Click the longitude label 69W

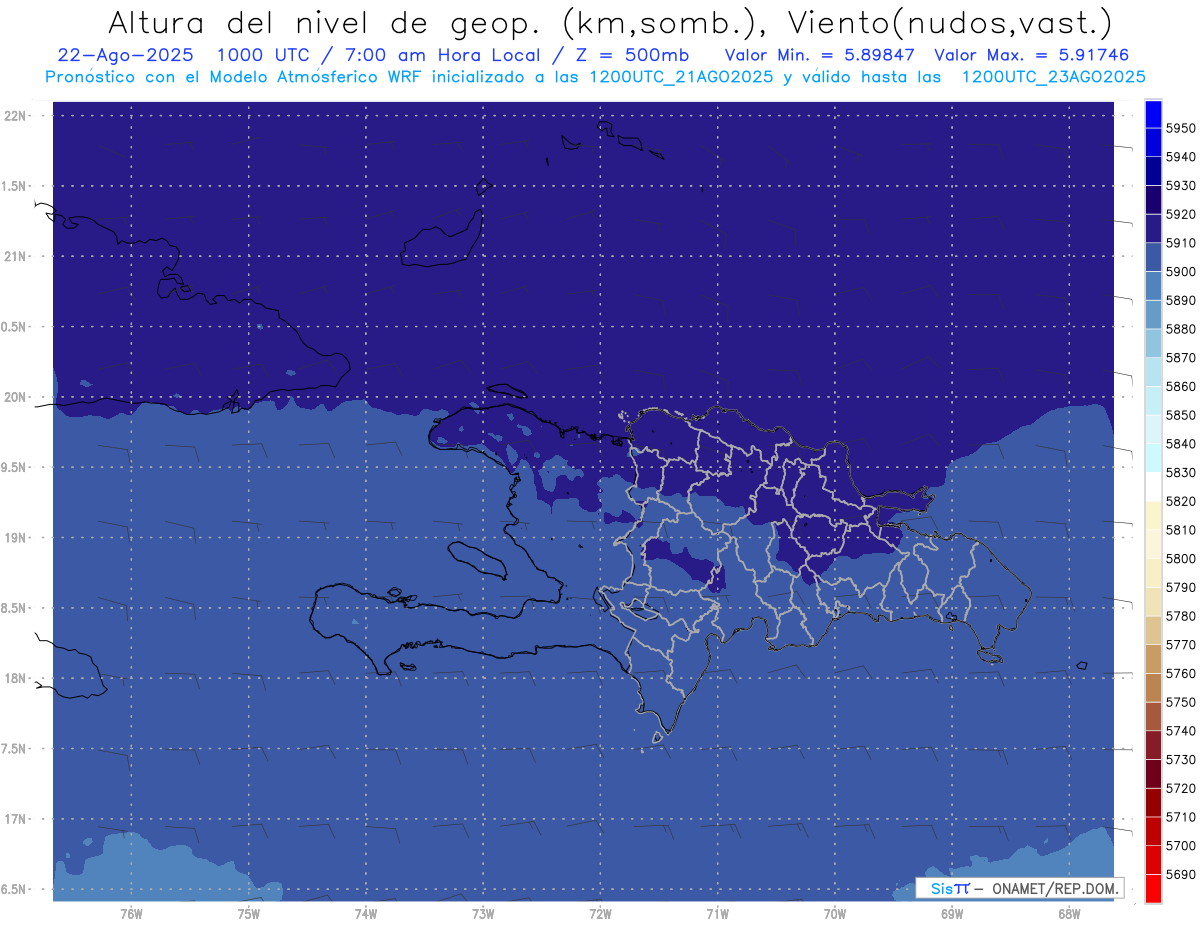(x=952, y=913)
